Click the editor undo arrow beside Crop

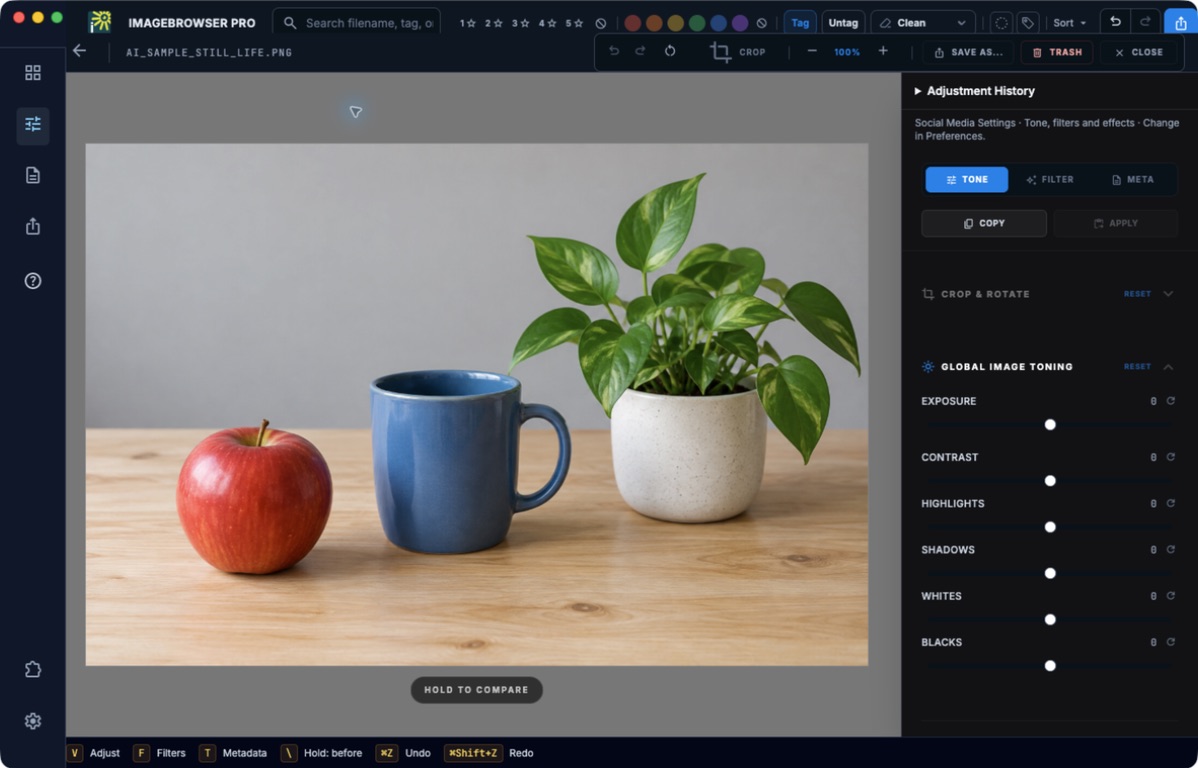tap(614, 51)
